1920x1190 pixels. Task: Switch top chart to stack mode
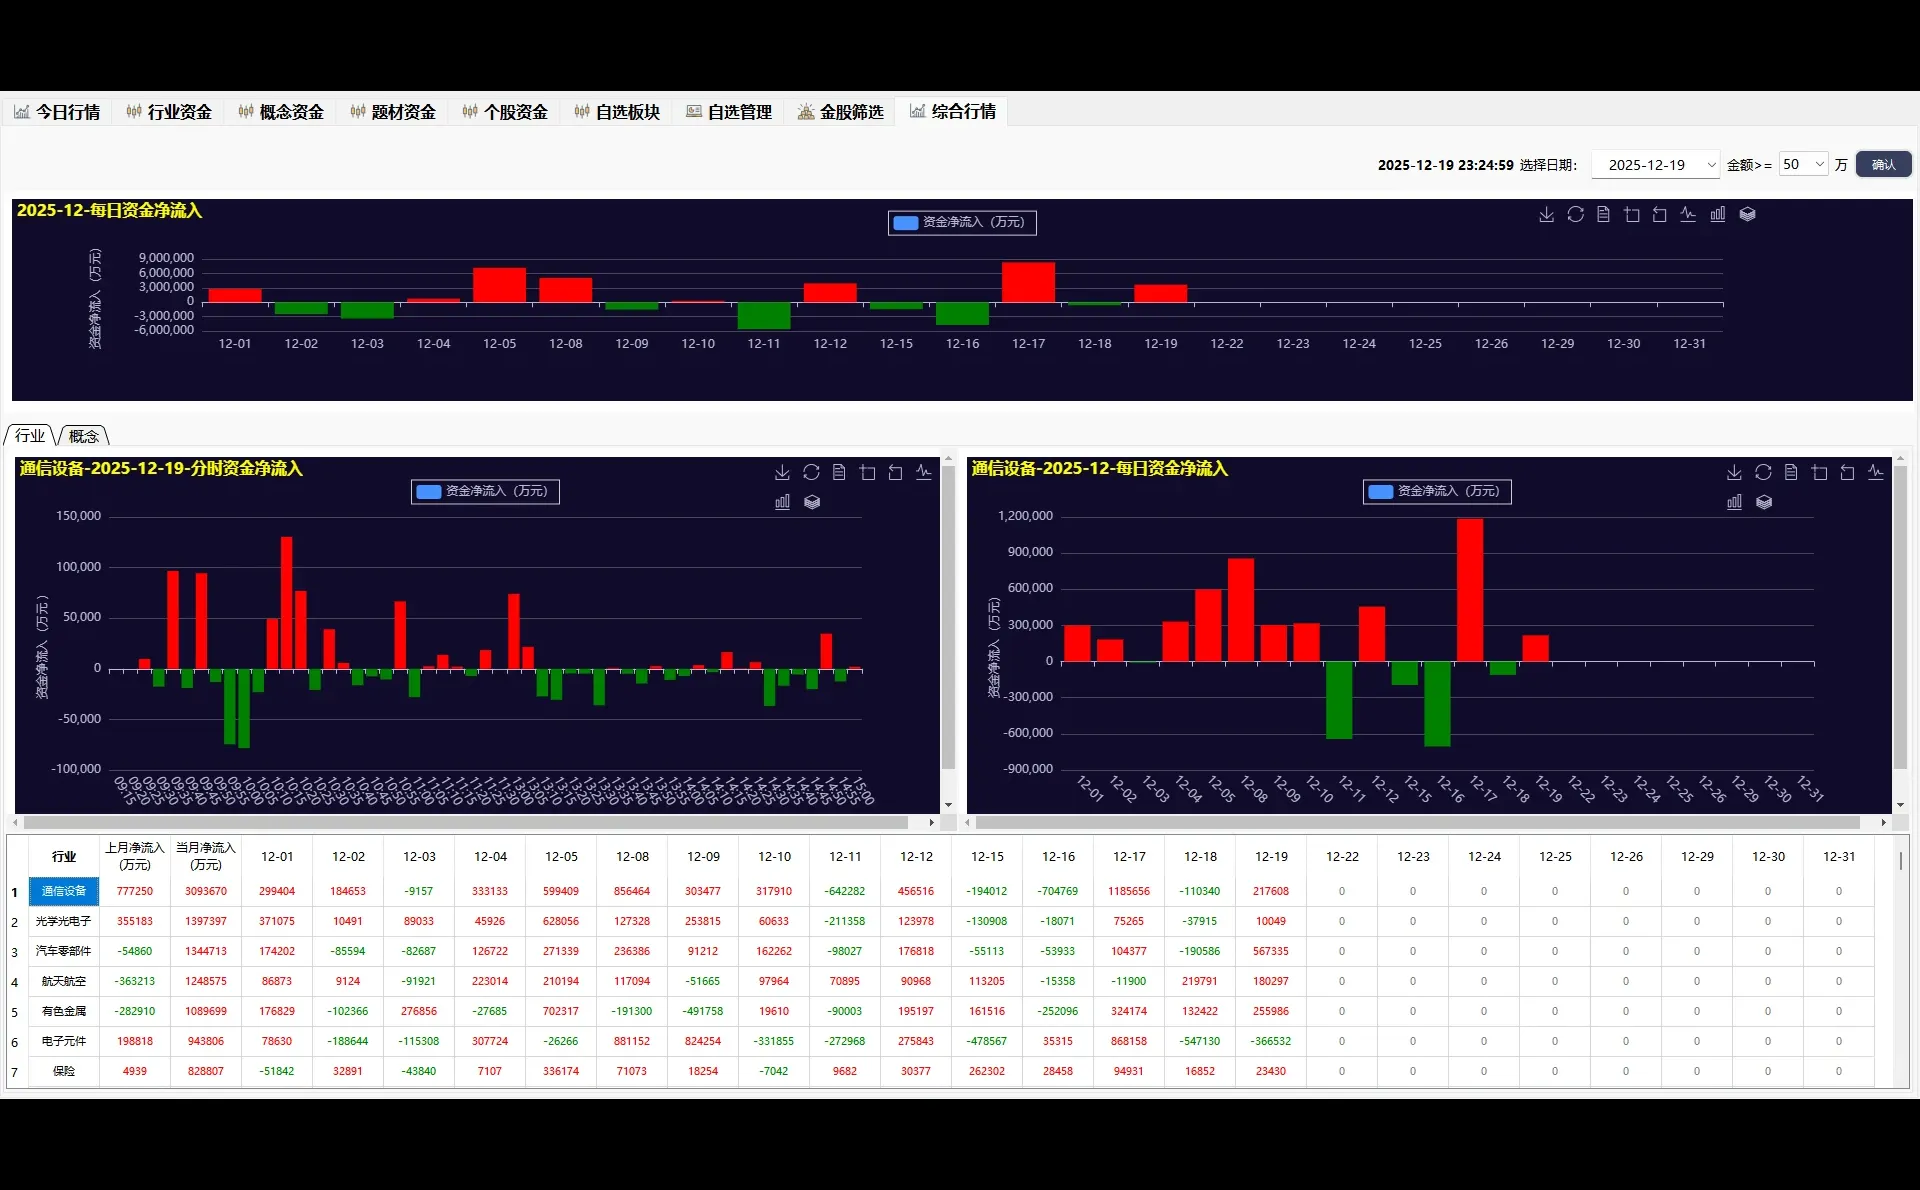tap(1747, 215)
